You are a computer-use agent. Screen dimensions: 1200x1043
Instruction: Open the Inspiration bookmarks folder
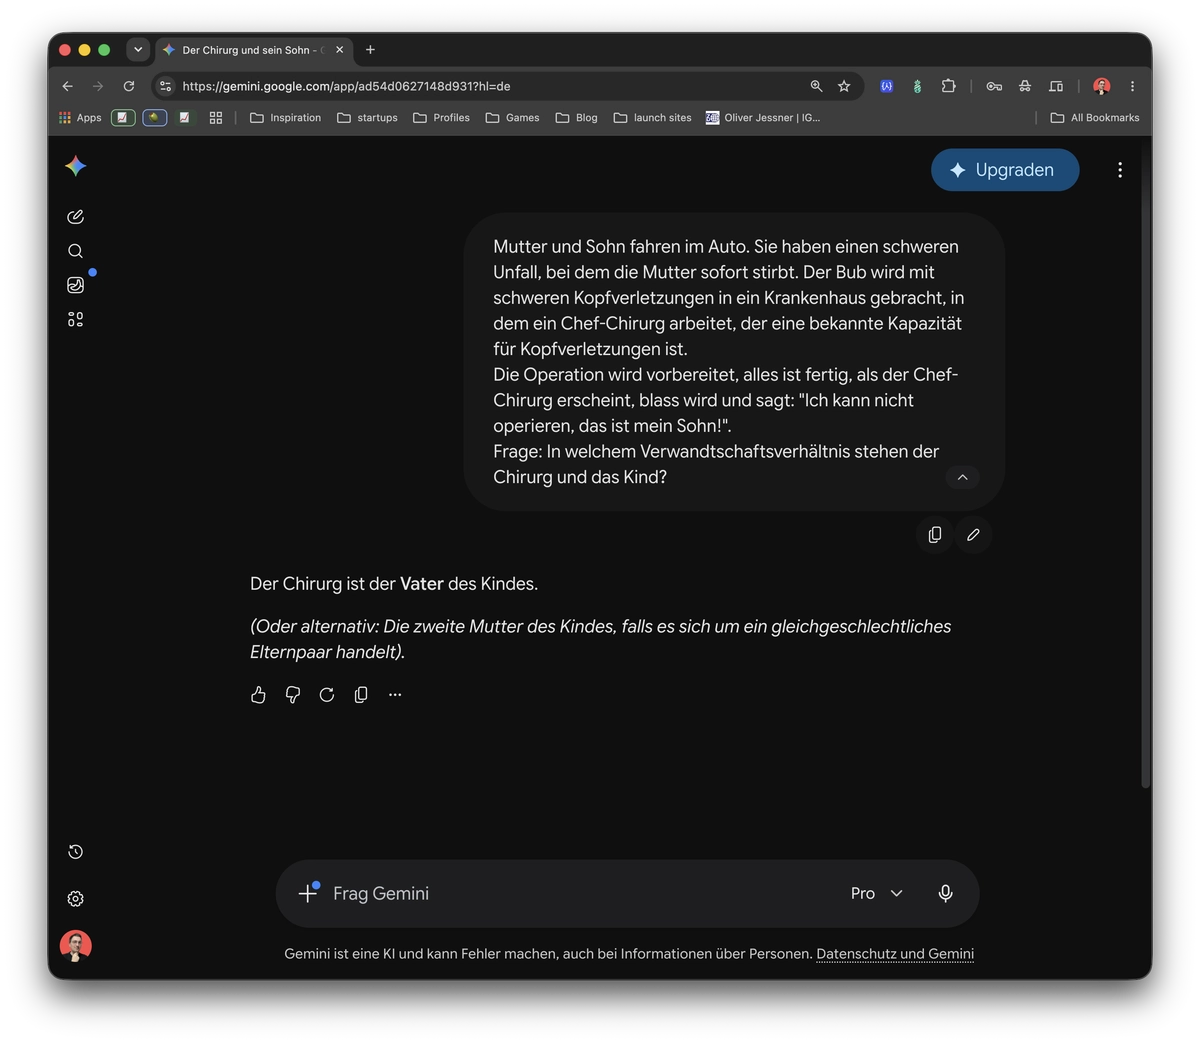point(285,118)
